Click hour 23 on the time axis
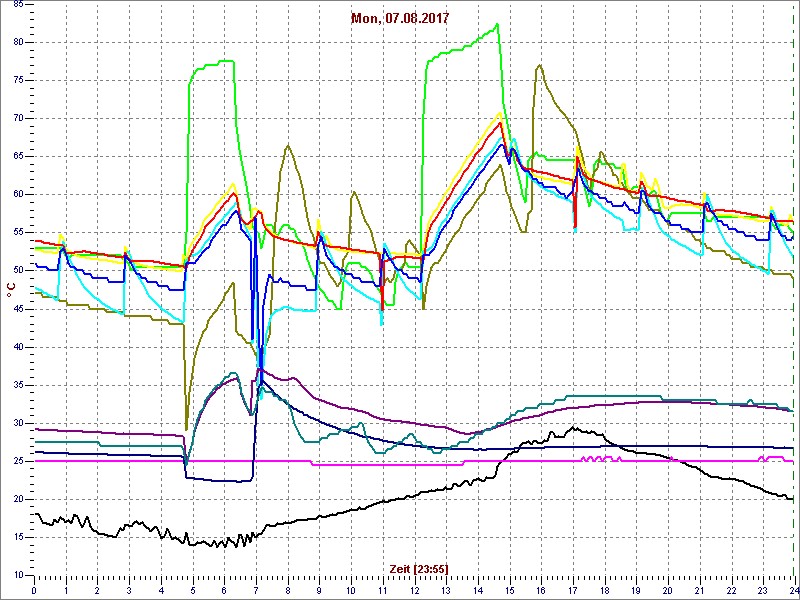 762,590
